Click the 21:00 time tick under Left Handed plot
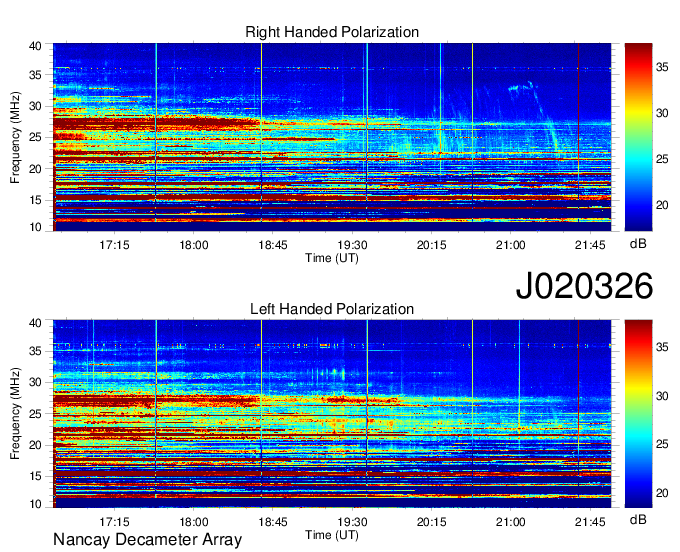The height and width of the screenshot is (552, 680). point(510,522)
